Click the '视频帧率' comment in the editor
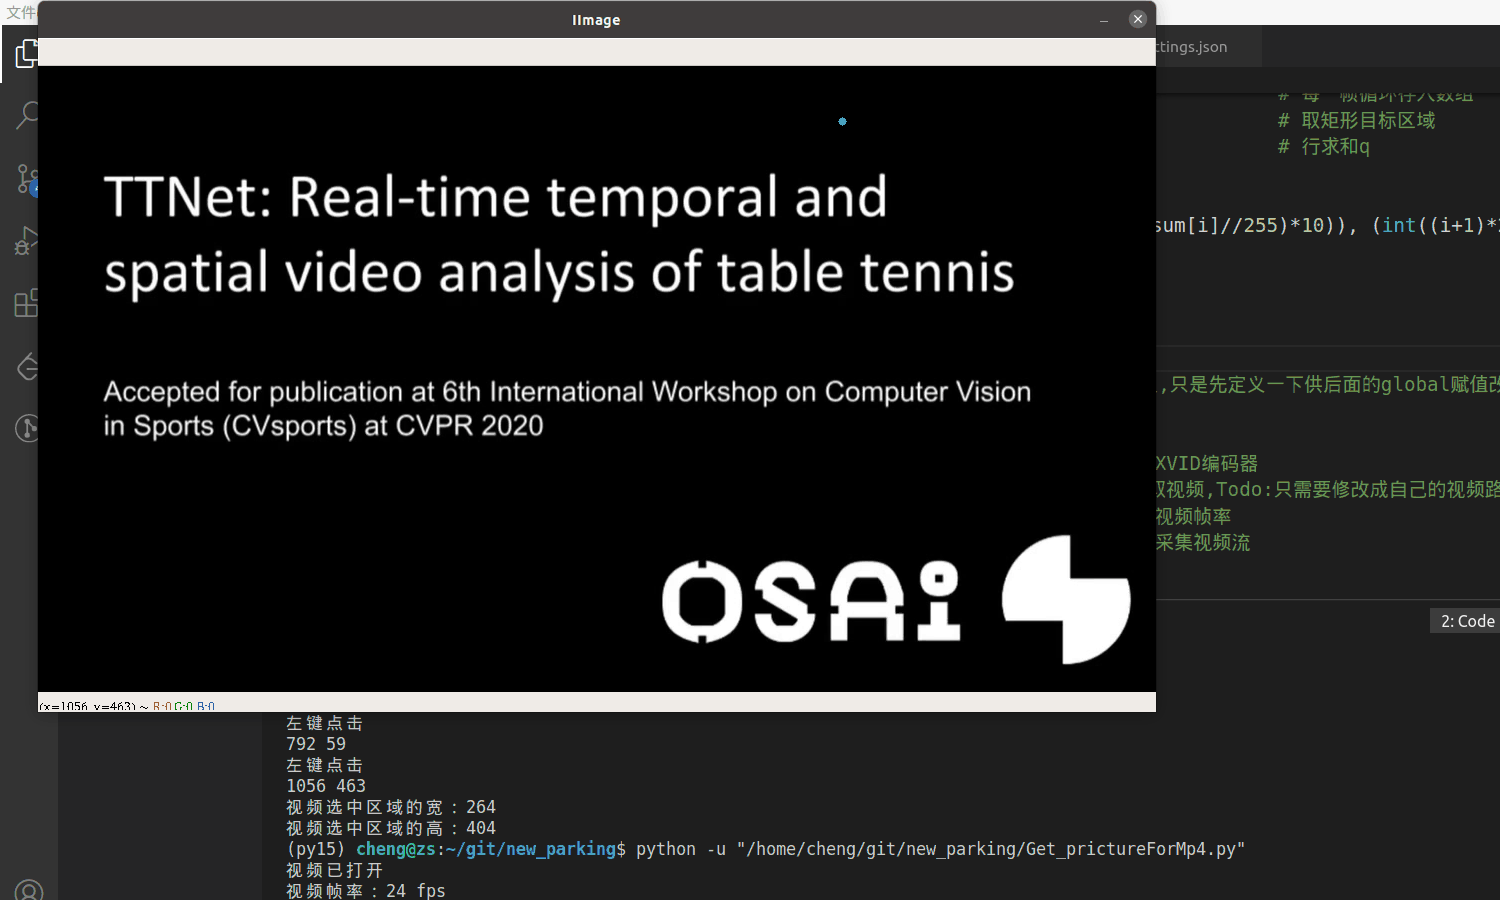 click(1194, 516)
